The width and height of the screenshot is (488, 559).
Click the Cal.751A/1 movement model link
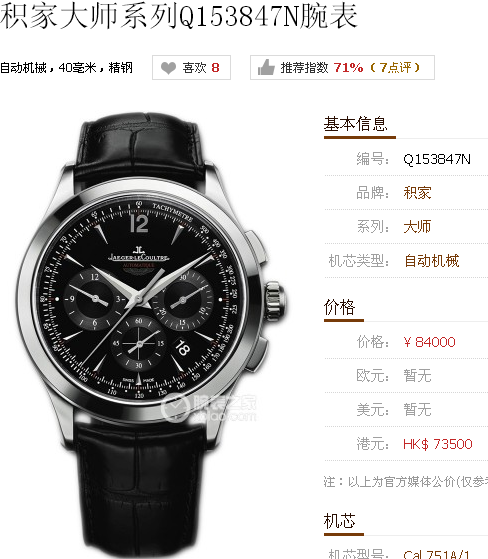[x=437, y=554]
